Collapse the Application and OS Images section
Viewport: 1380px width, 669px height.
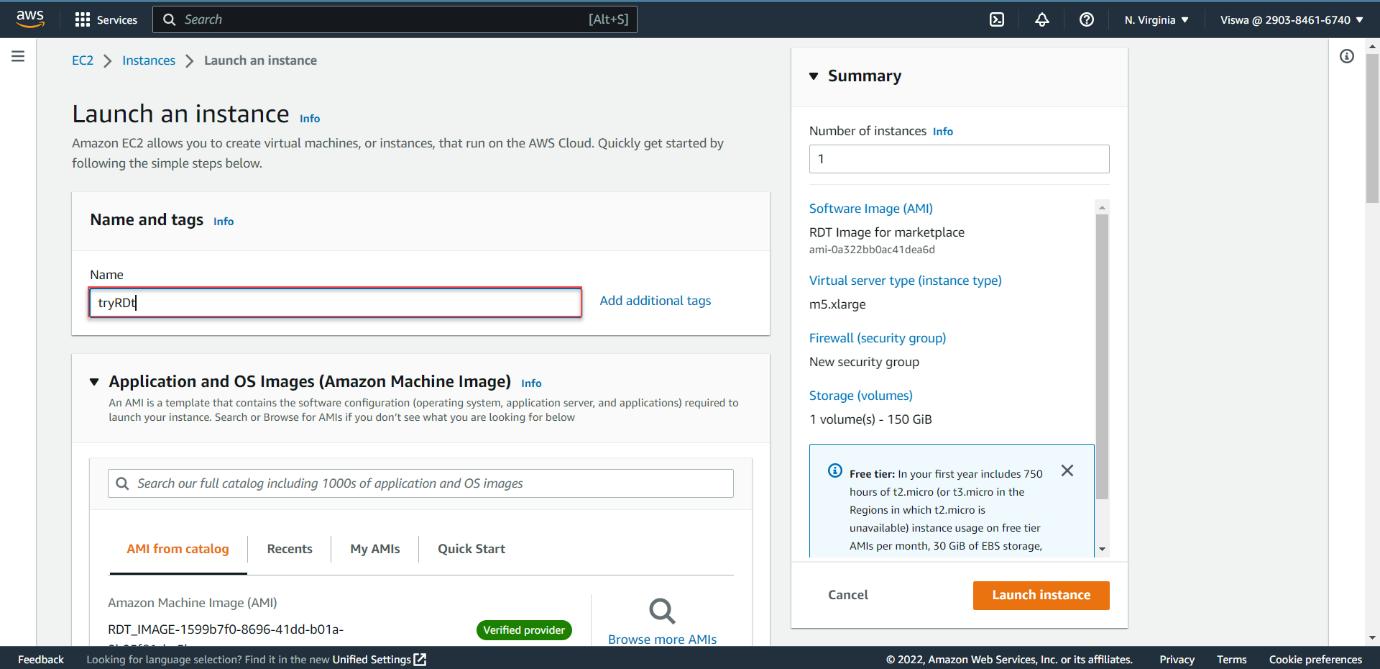94,382
